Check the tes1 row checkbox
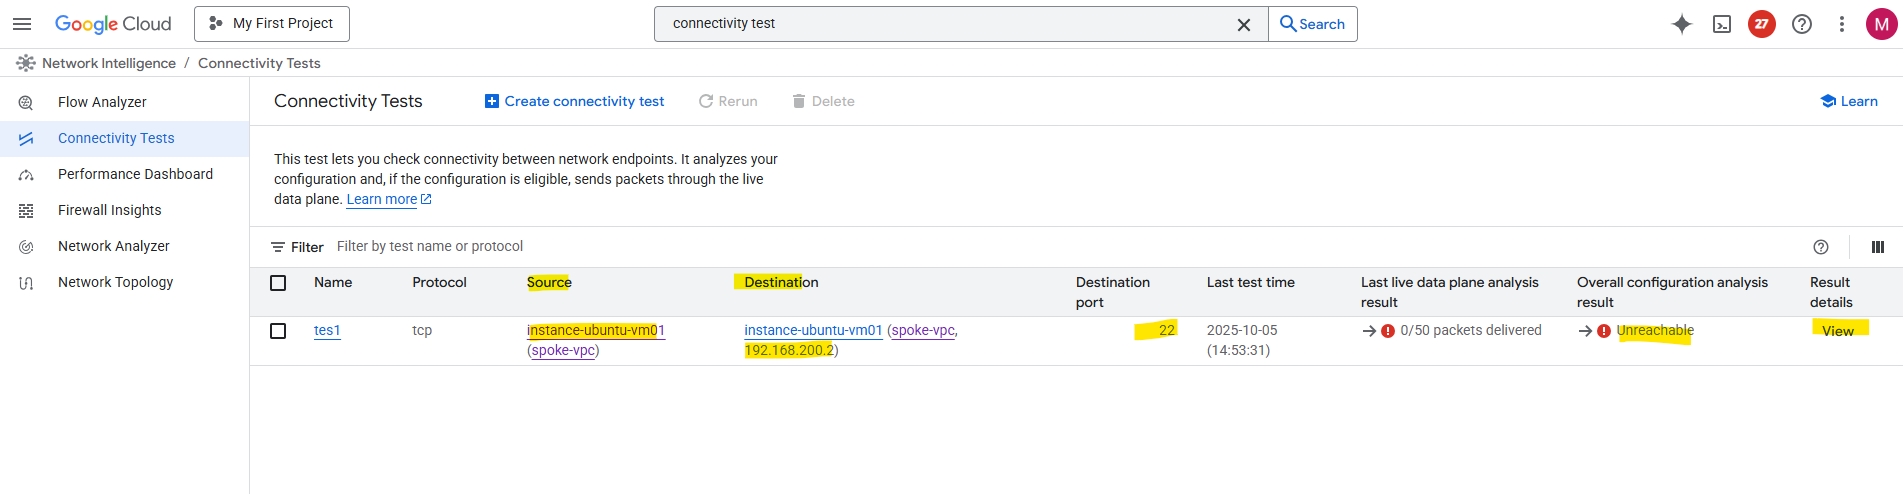1903x494 pixels. point(278,331)
